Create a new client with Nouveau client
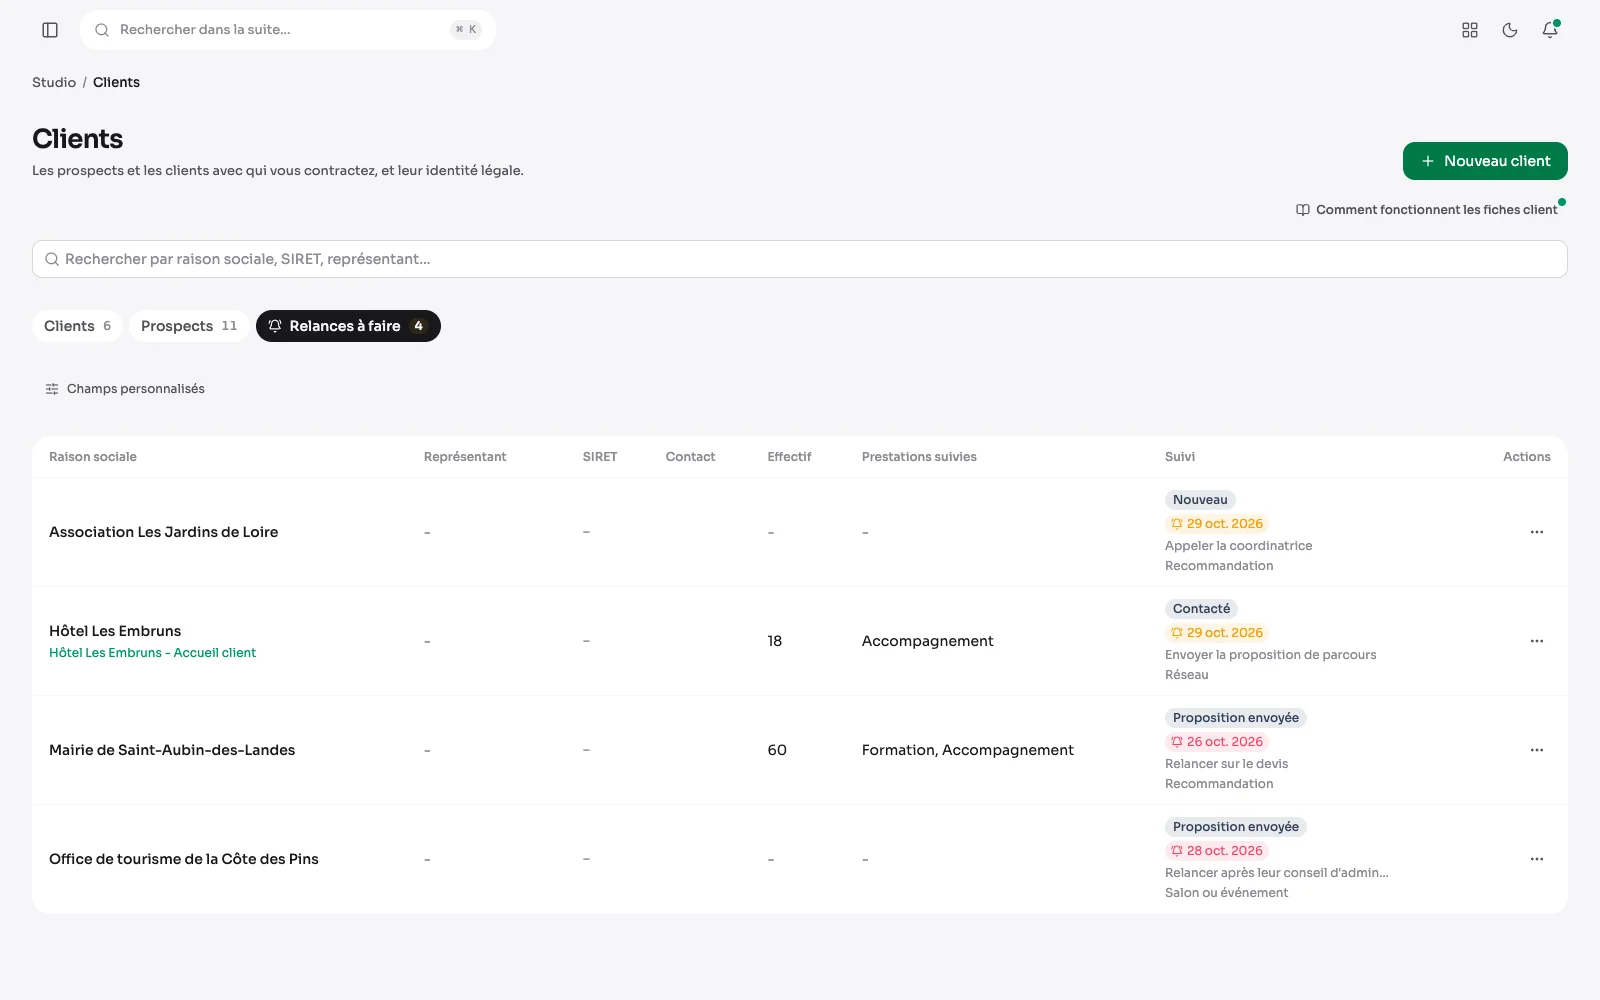 pos(1485,161)
